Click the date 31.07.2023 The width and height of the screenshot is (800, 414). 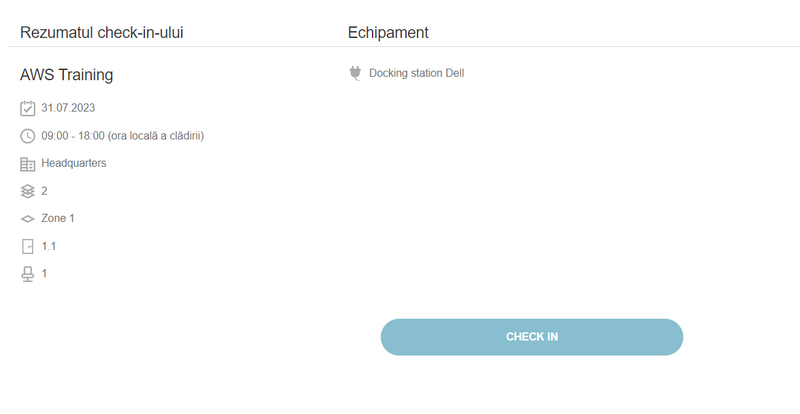tap(68, 108)
